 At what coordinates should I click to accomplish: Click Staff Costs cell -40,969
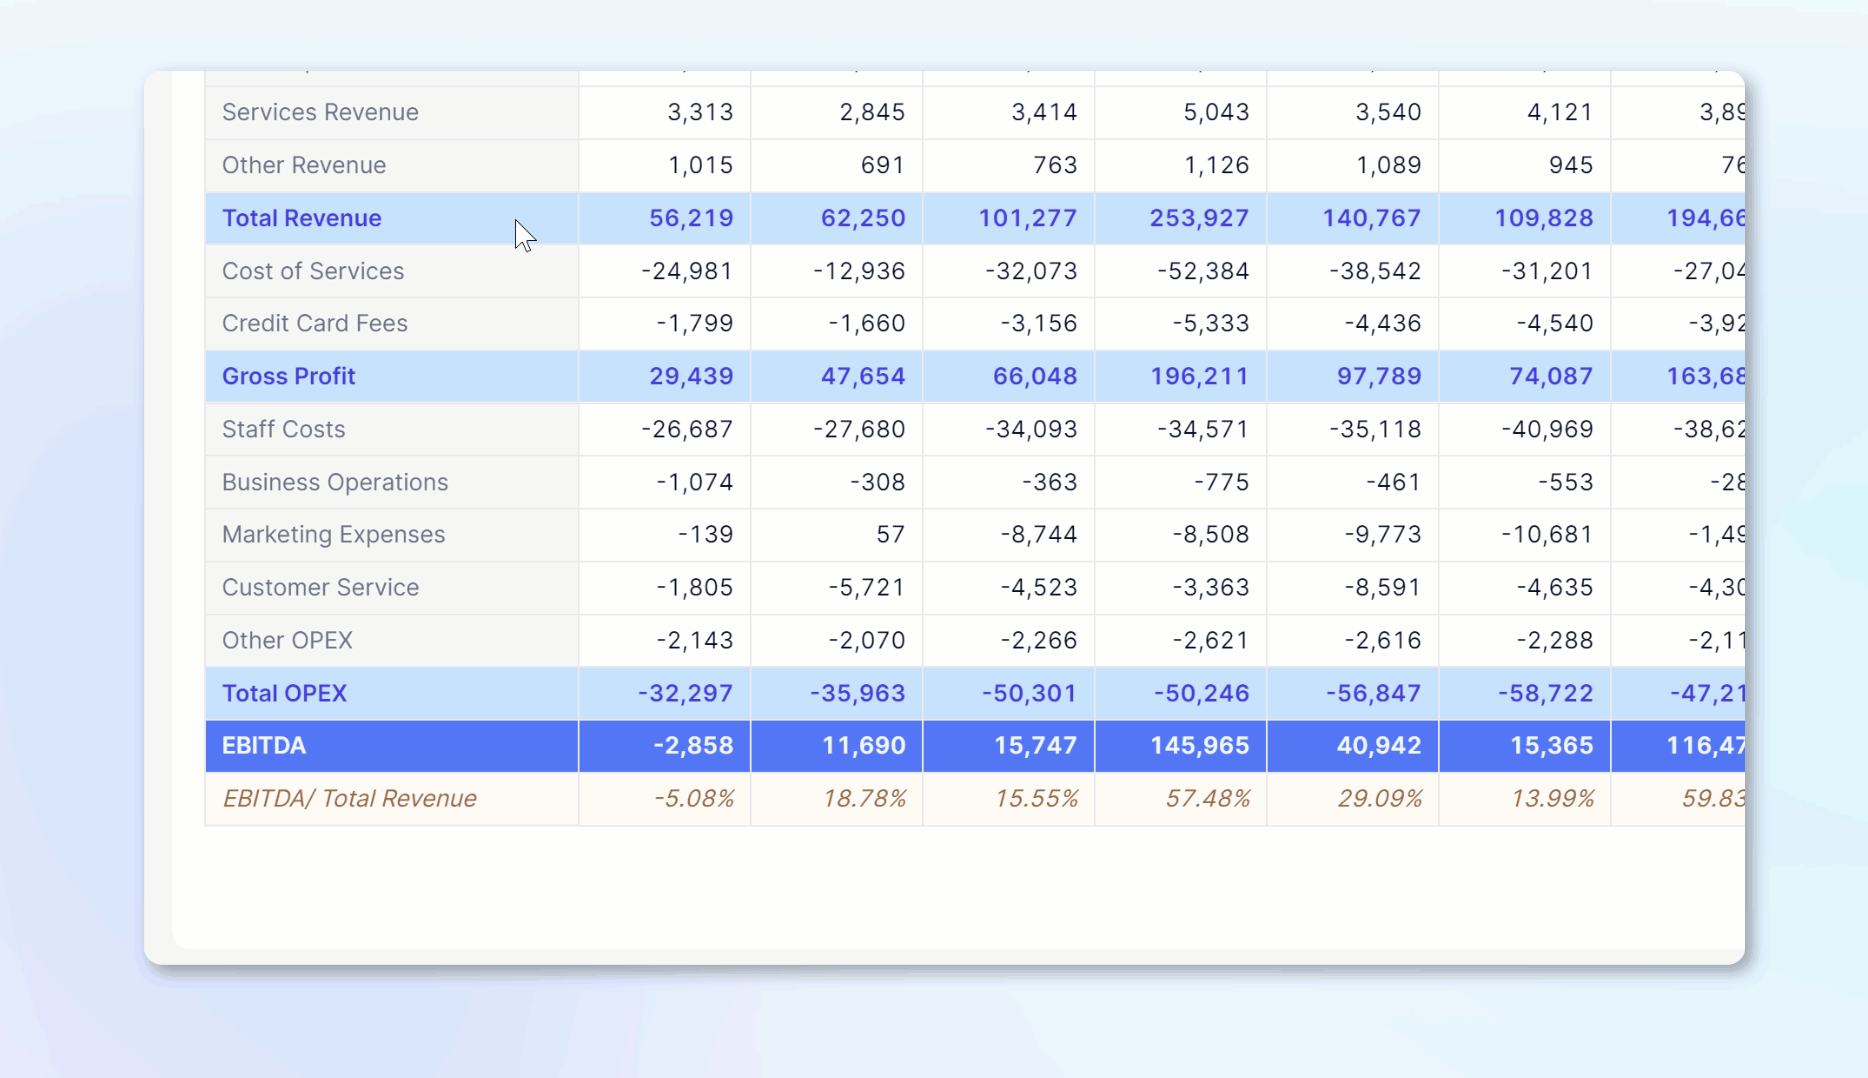click(1525, 429)
